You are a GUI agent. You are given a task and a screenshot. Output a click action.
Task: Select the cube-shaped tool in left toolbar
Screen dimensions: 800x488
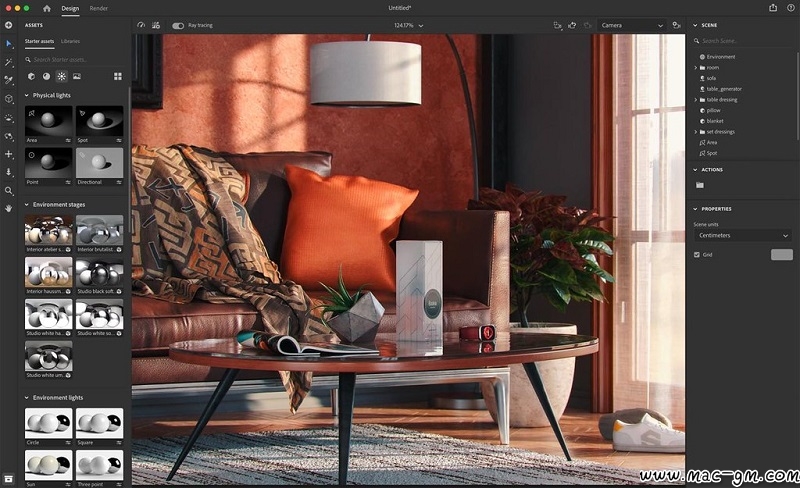(9, 99)
